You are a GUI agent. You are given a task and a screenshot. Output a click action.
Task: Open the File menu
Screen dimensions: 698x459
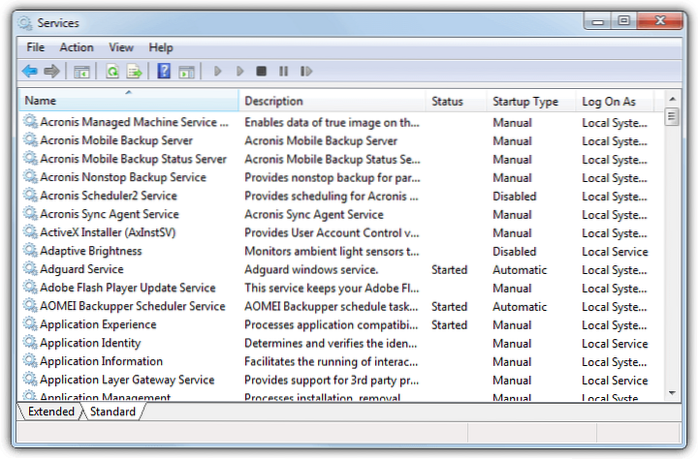click(35, 47)
